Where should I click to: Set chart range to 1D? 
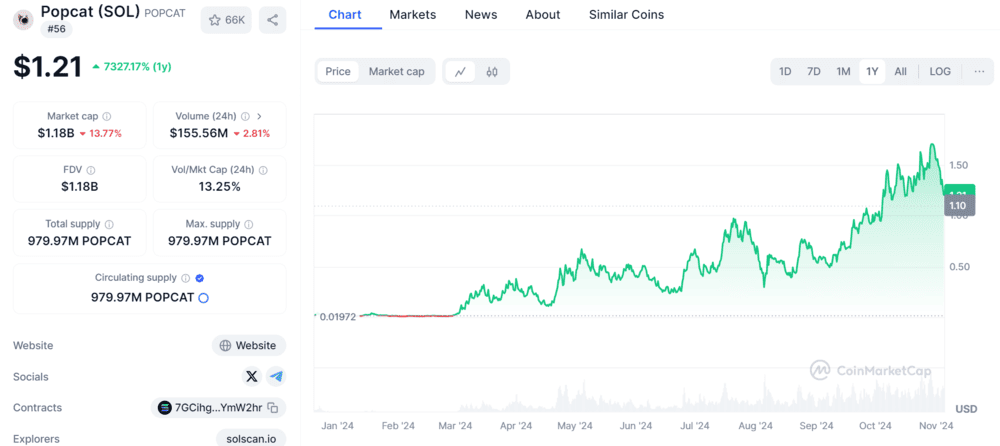pos(785,71)
